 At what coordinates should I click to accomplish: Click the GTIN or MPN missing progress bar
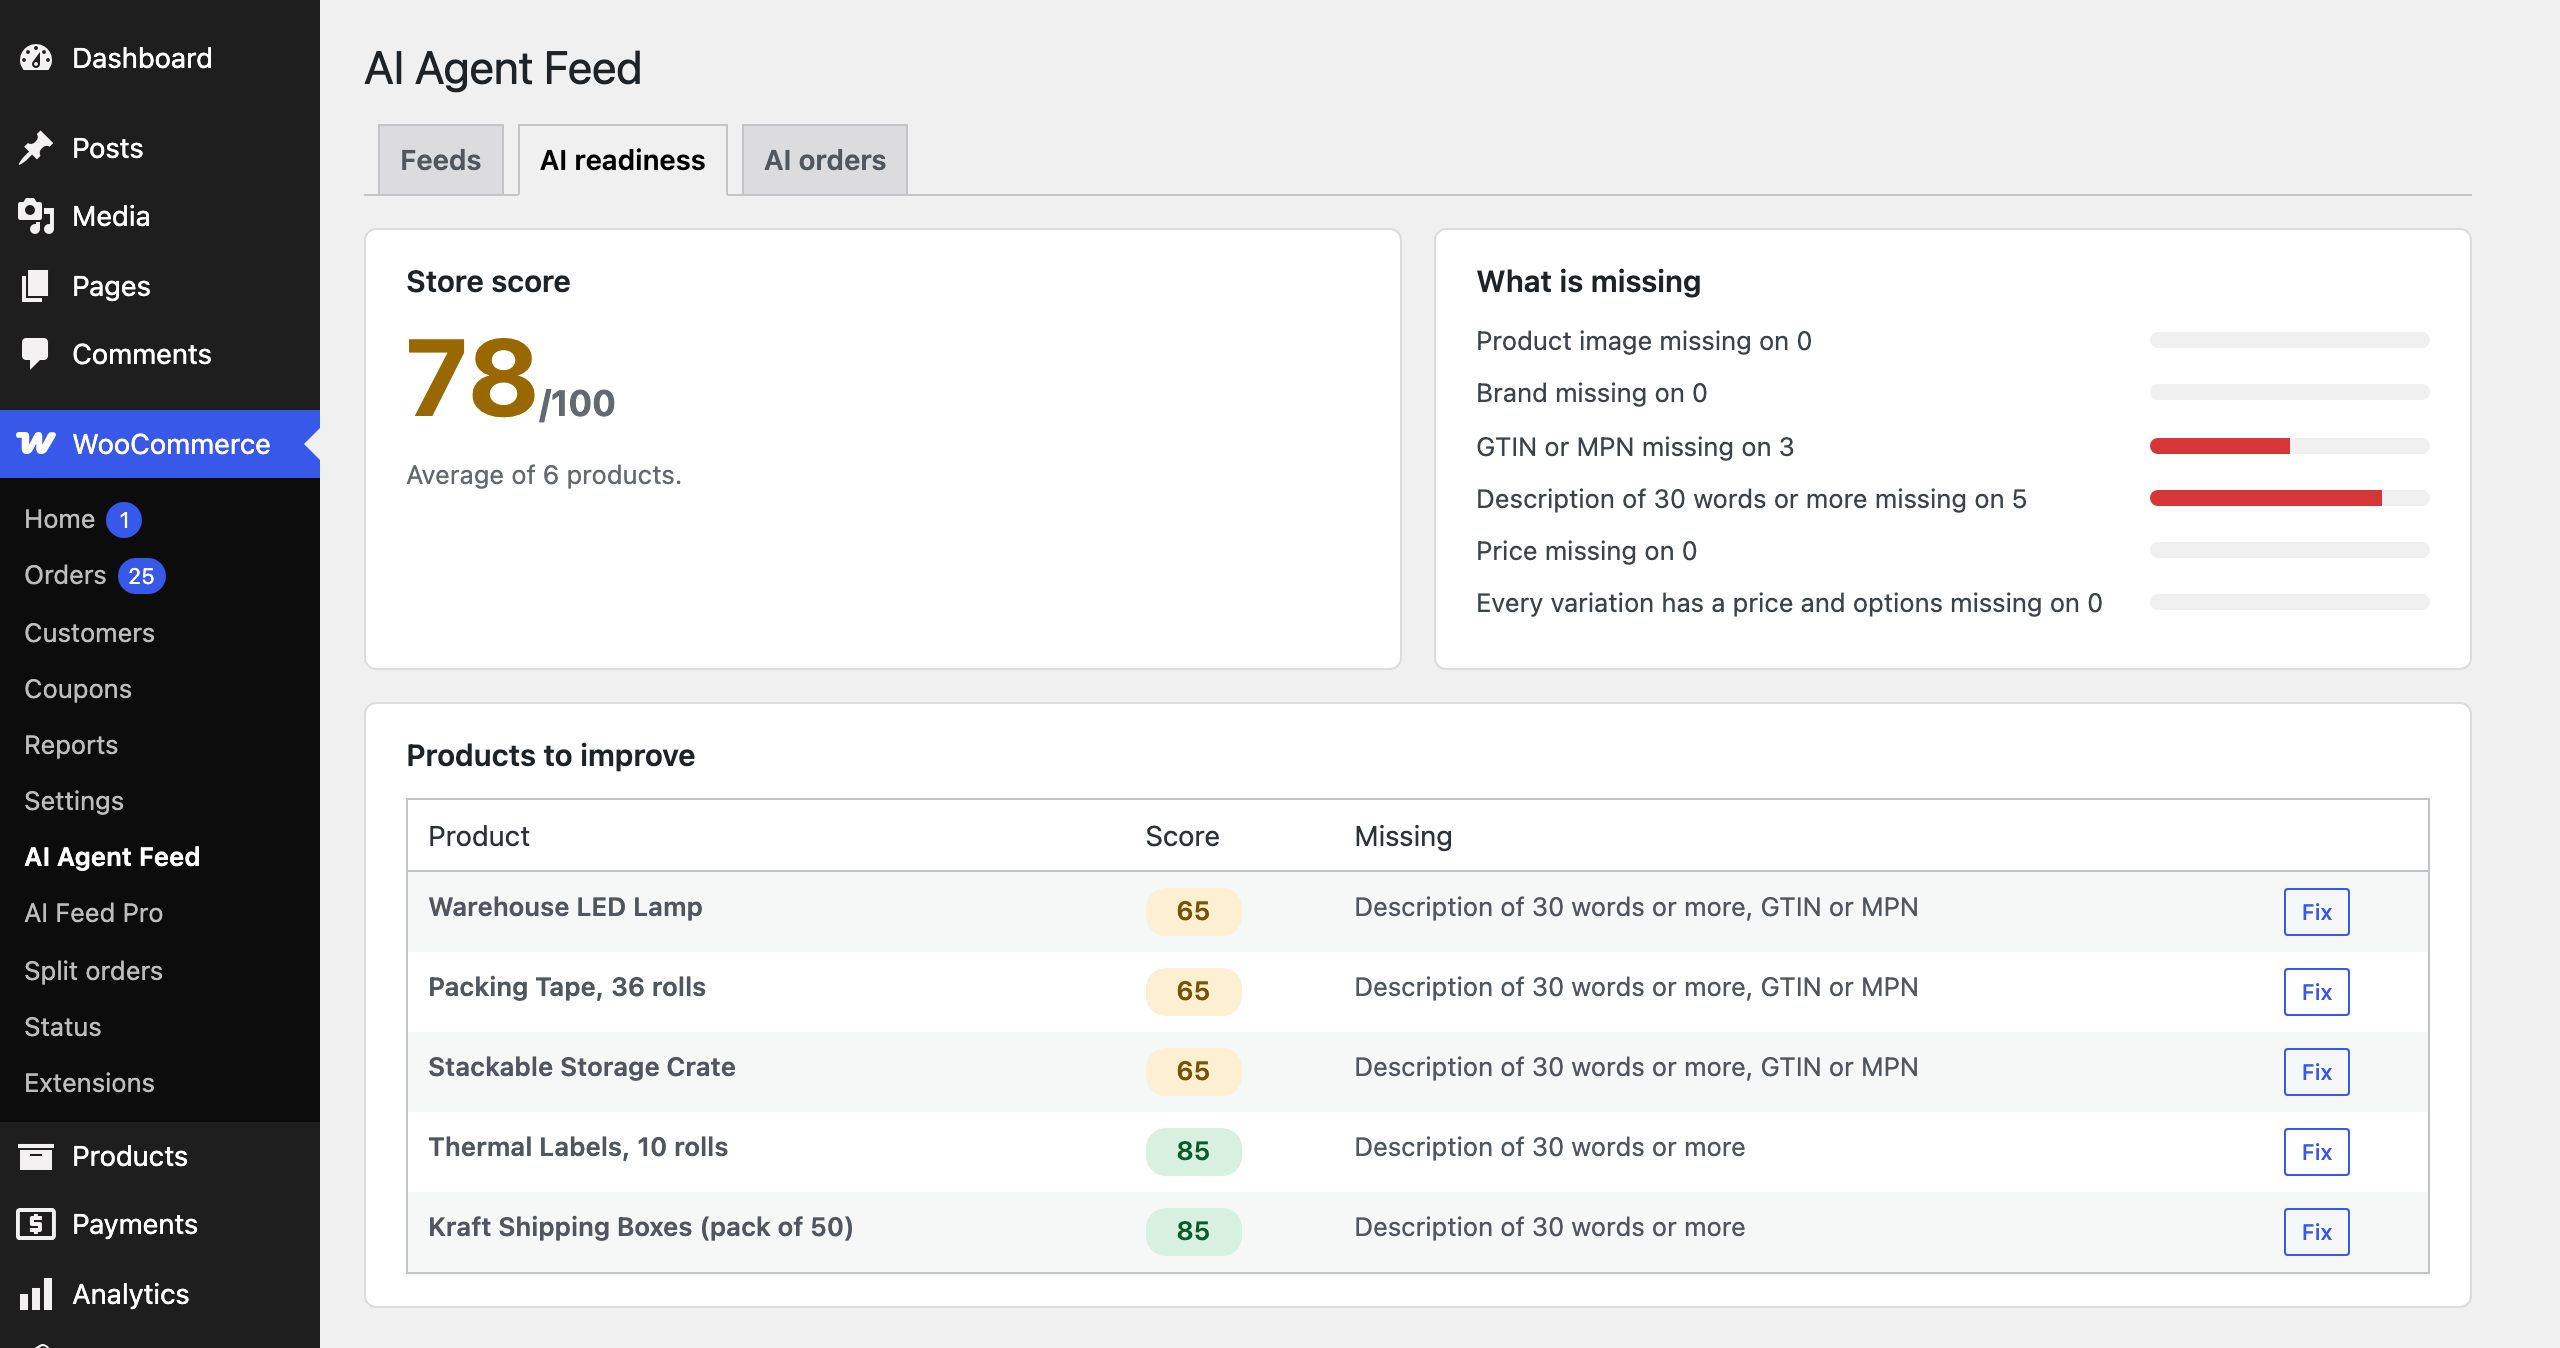pos(2290,446)
